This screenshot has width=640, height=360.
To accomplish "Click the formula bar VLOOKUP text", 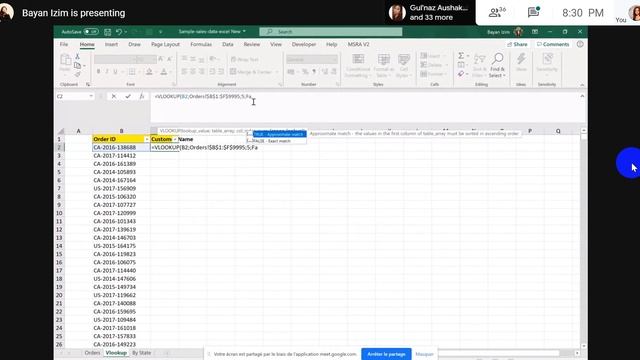I will pyautogui.click(x=203, y=96).
